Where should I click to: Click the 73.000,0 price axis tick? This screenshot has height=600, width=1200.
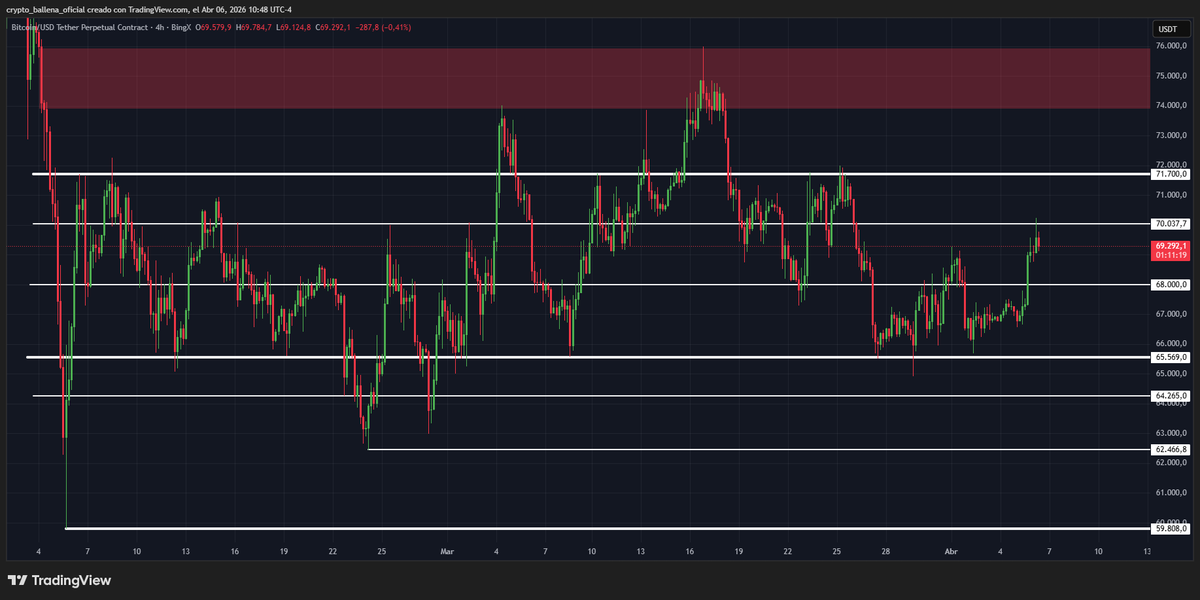1170,135
